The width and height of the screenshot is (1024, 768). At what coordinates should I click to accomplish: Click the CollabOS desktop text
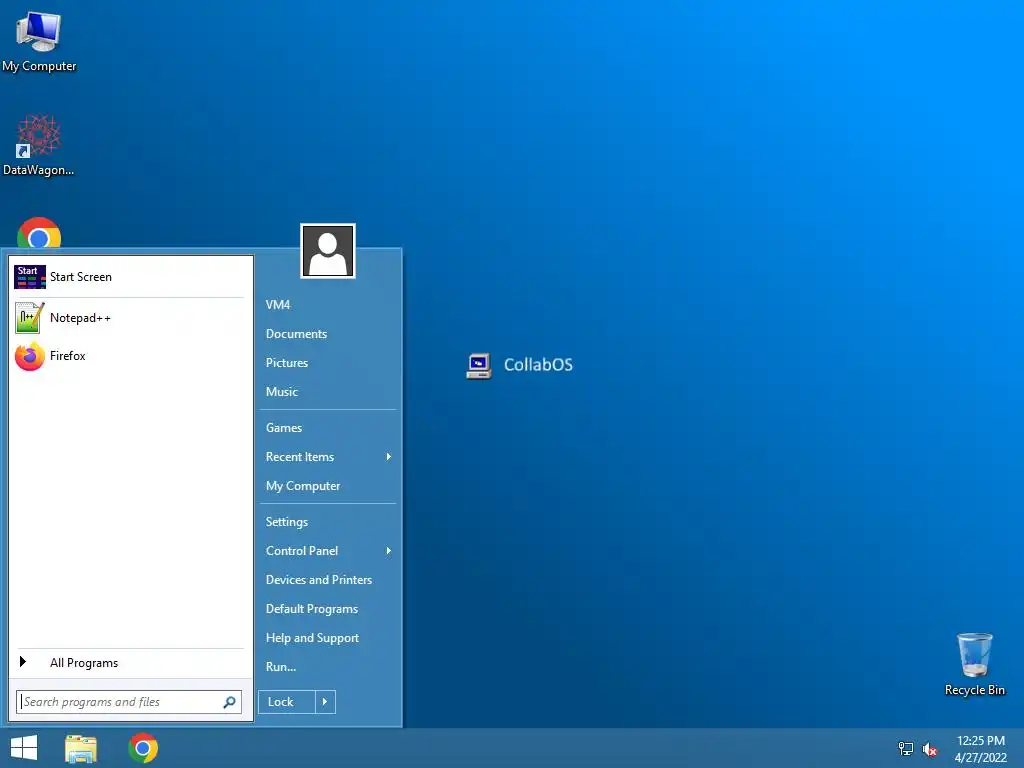[x=538, y=365]
